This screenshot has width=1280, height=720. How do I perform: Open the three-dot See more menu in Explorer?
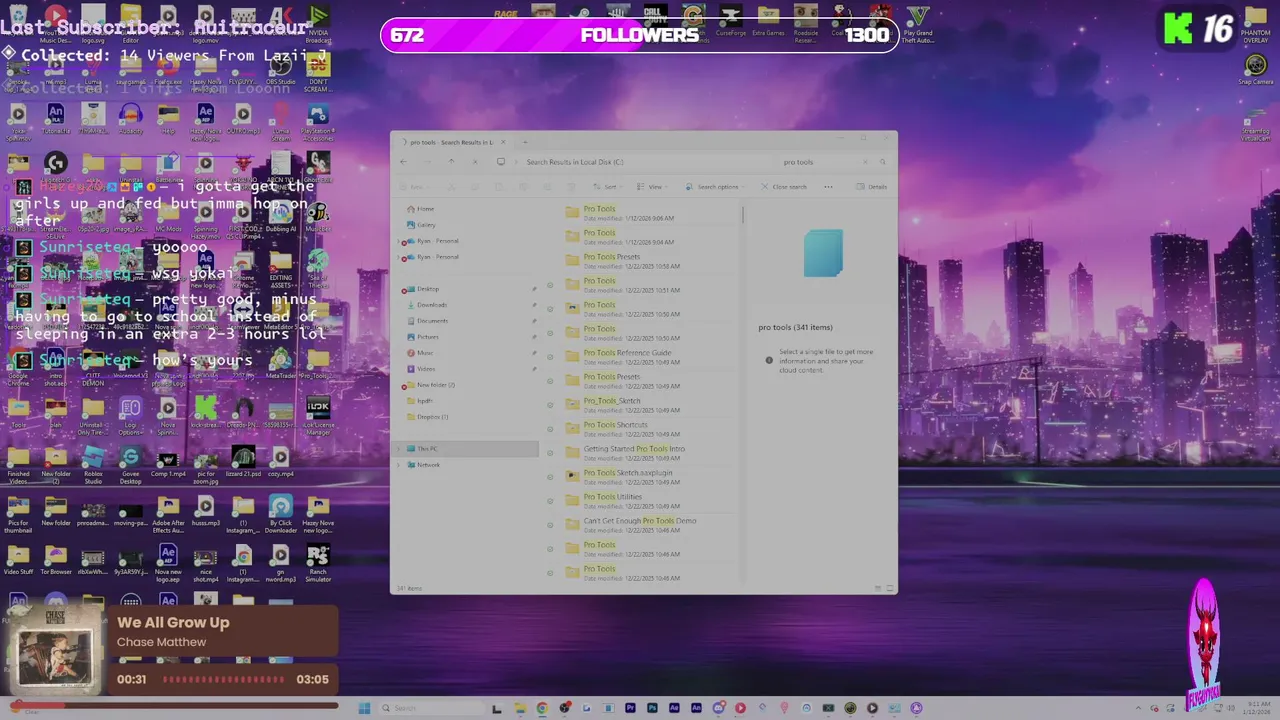[x=828, y=187]
